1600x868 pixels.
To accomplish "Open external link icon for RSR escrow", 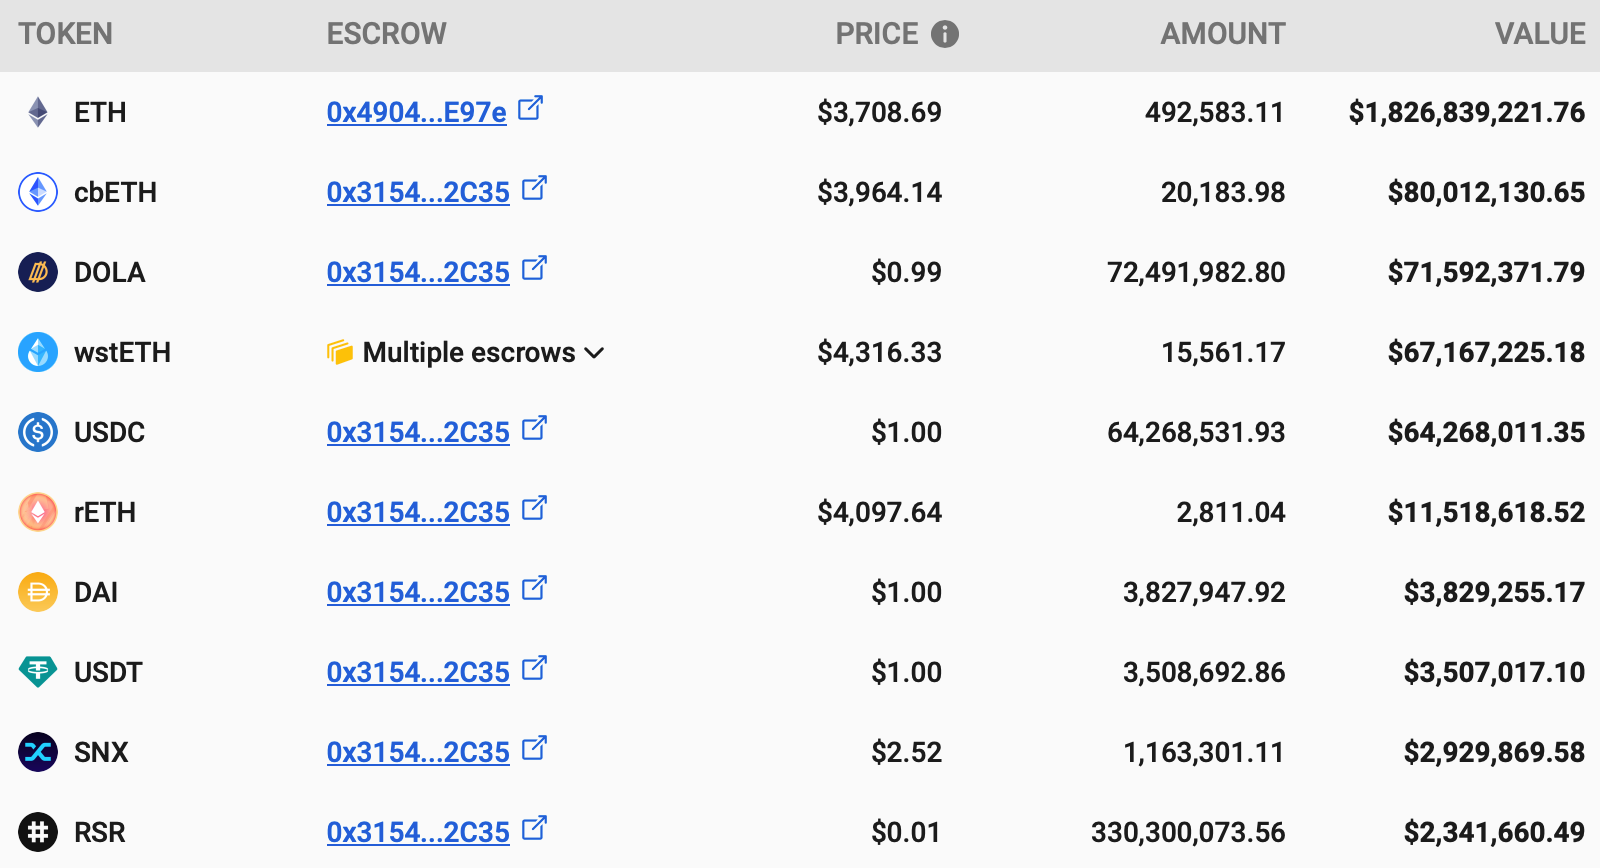I will (x=535, y=828).
